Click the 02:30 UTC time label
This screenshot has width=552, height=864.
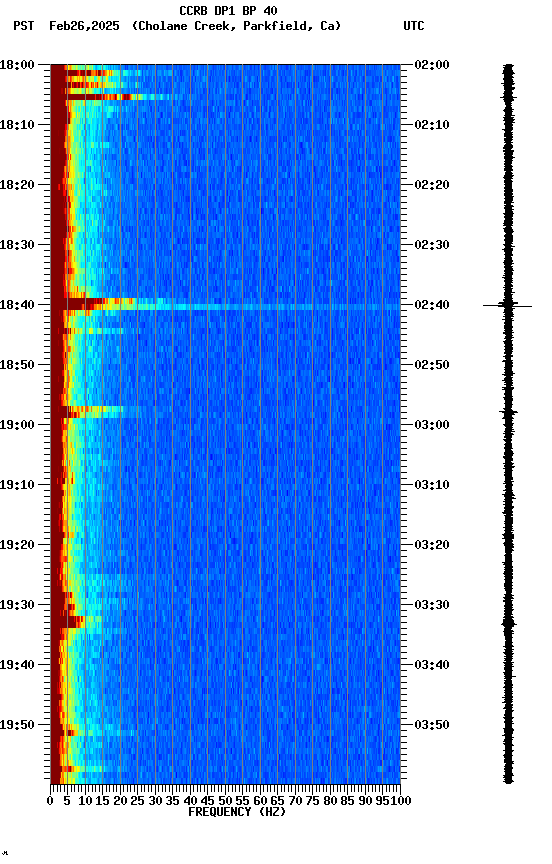tap(432, 245)
